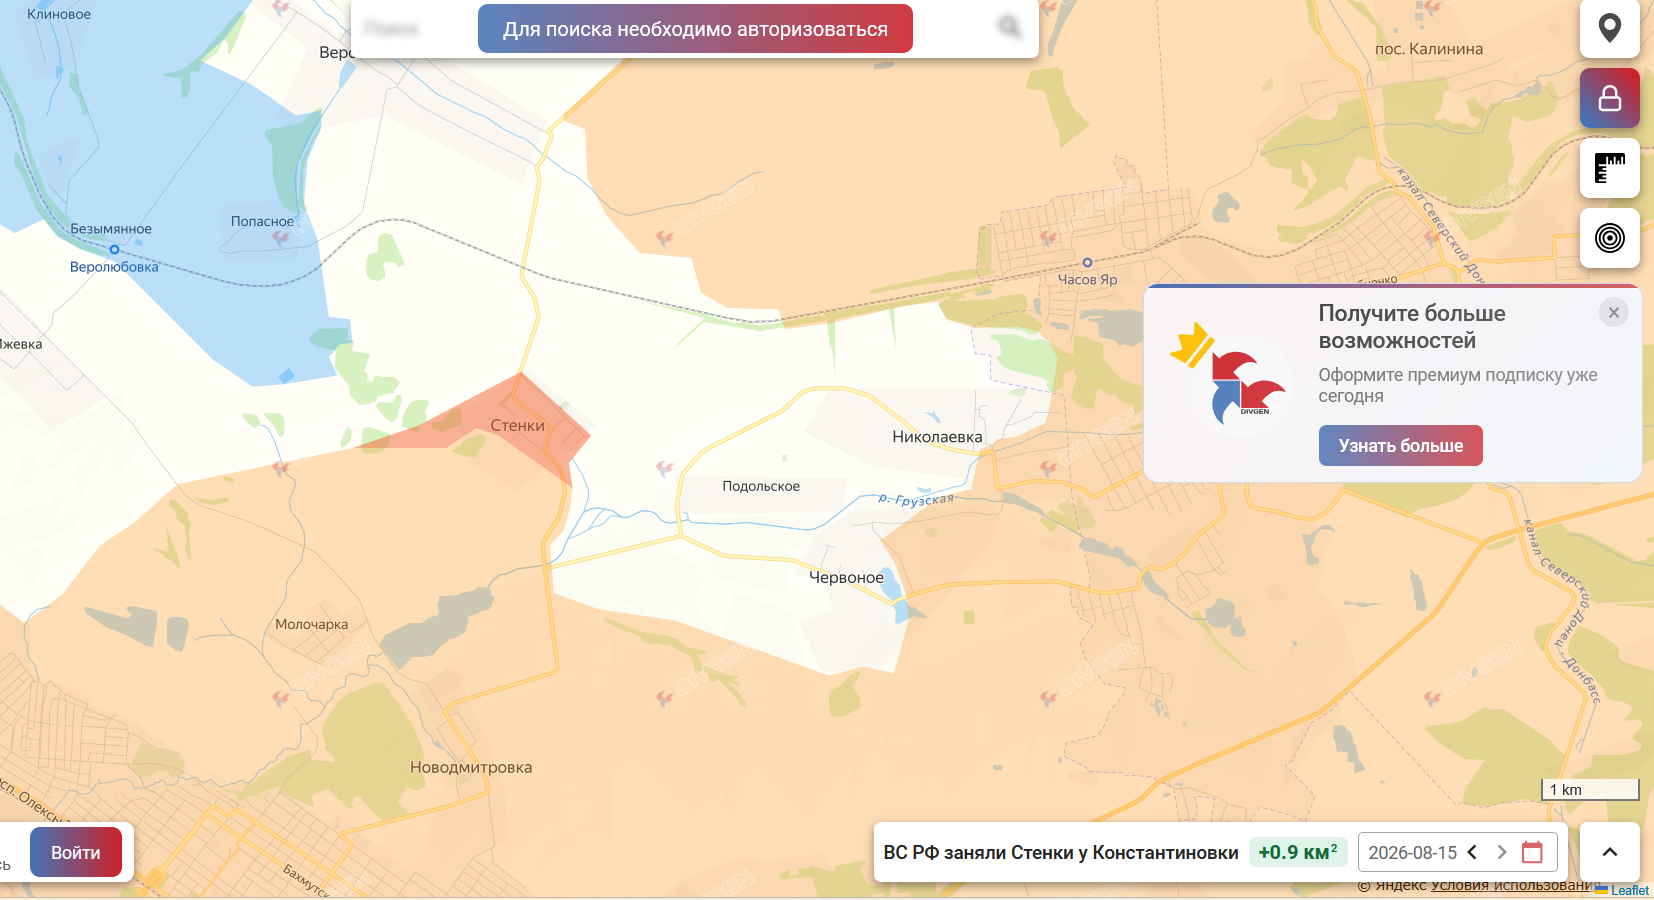Click the 'Войти' login button

(76, 852)
